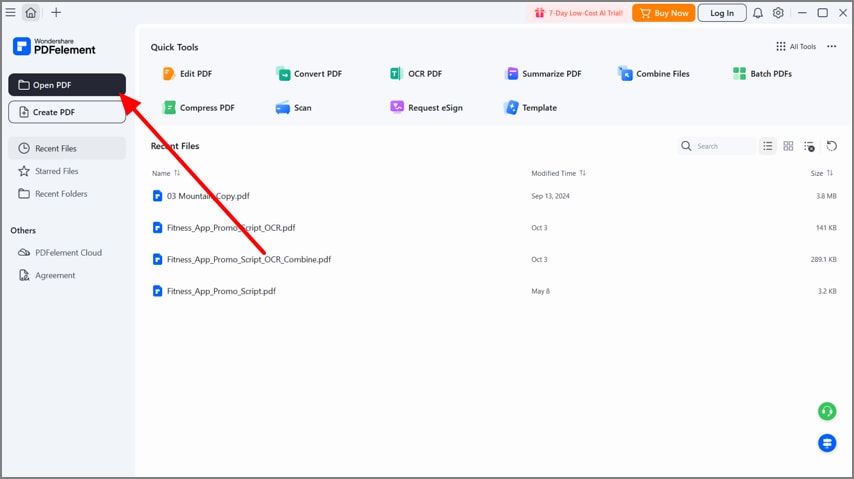Launch the Convert PDF tool
This screenshot has height=479, width=854.
coord(309,74)
